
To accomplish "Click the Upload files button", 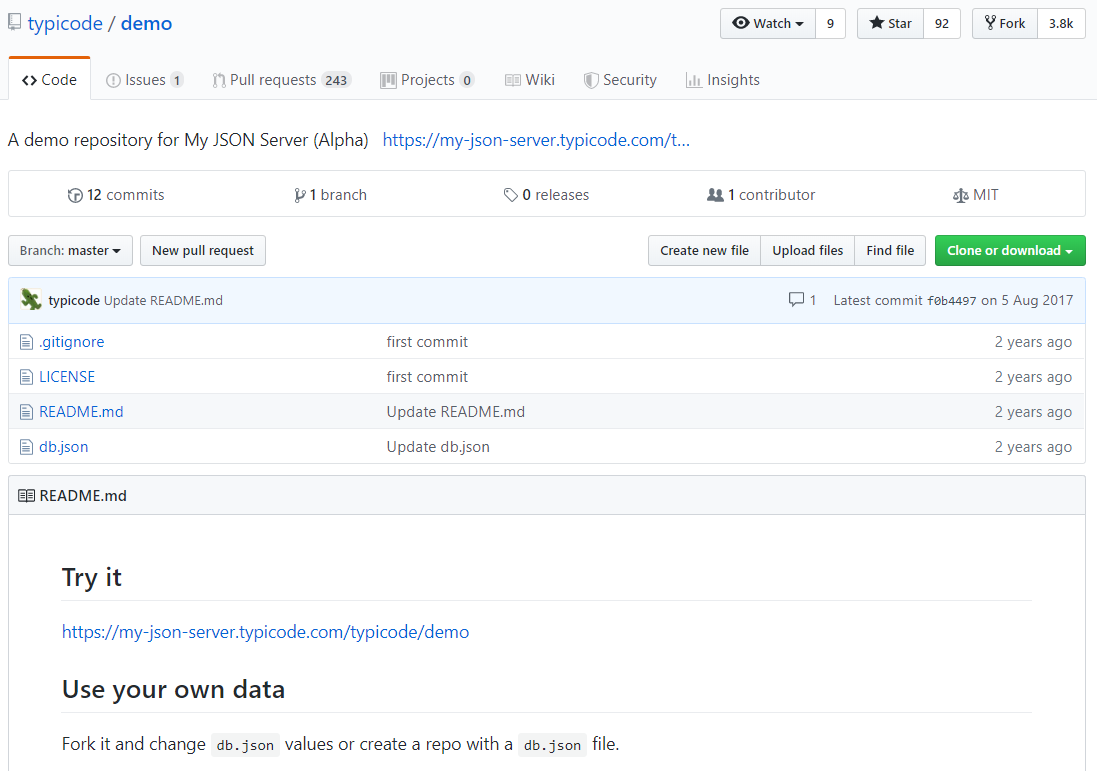I will click(x=807, y=250).
